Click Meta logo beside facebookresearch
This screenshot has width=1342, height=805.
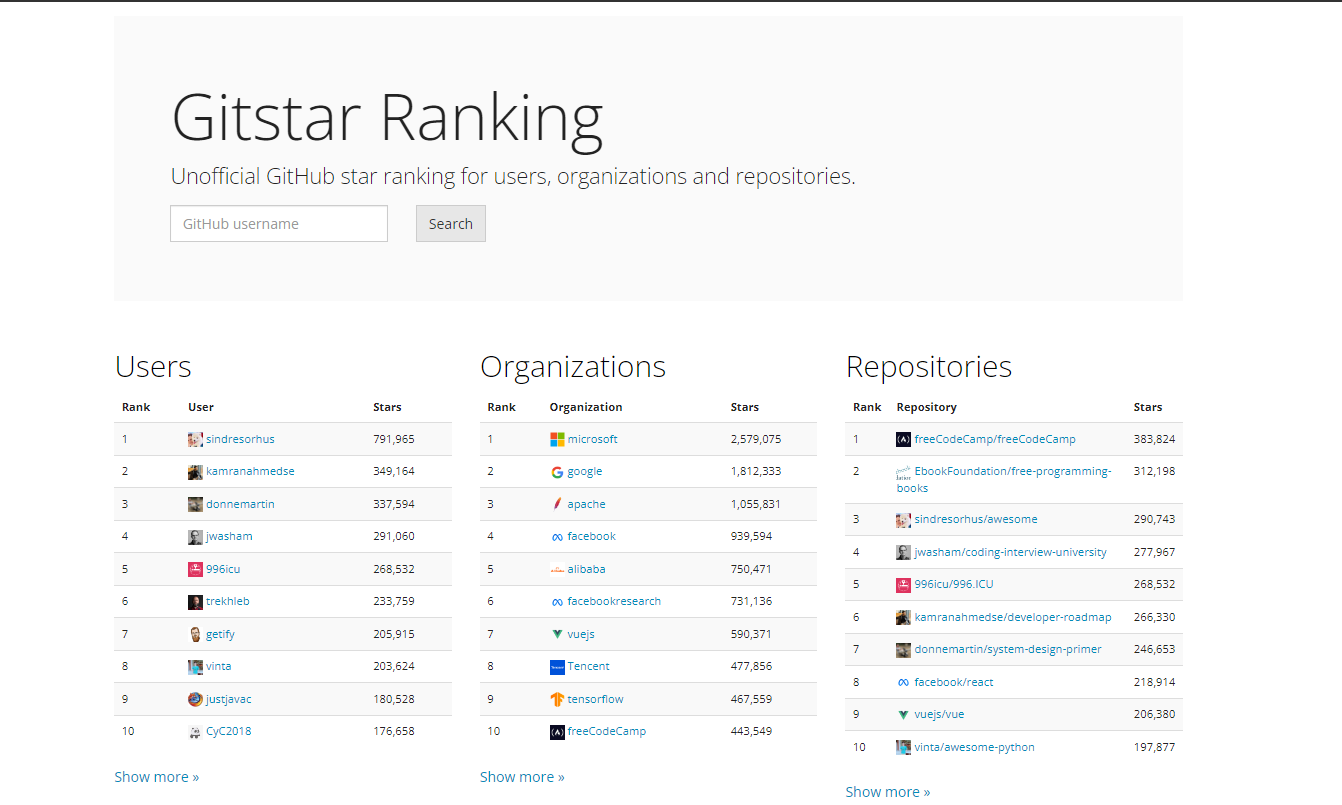pos(557,602)
